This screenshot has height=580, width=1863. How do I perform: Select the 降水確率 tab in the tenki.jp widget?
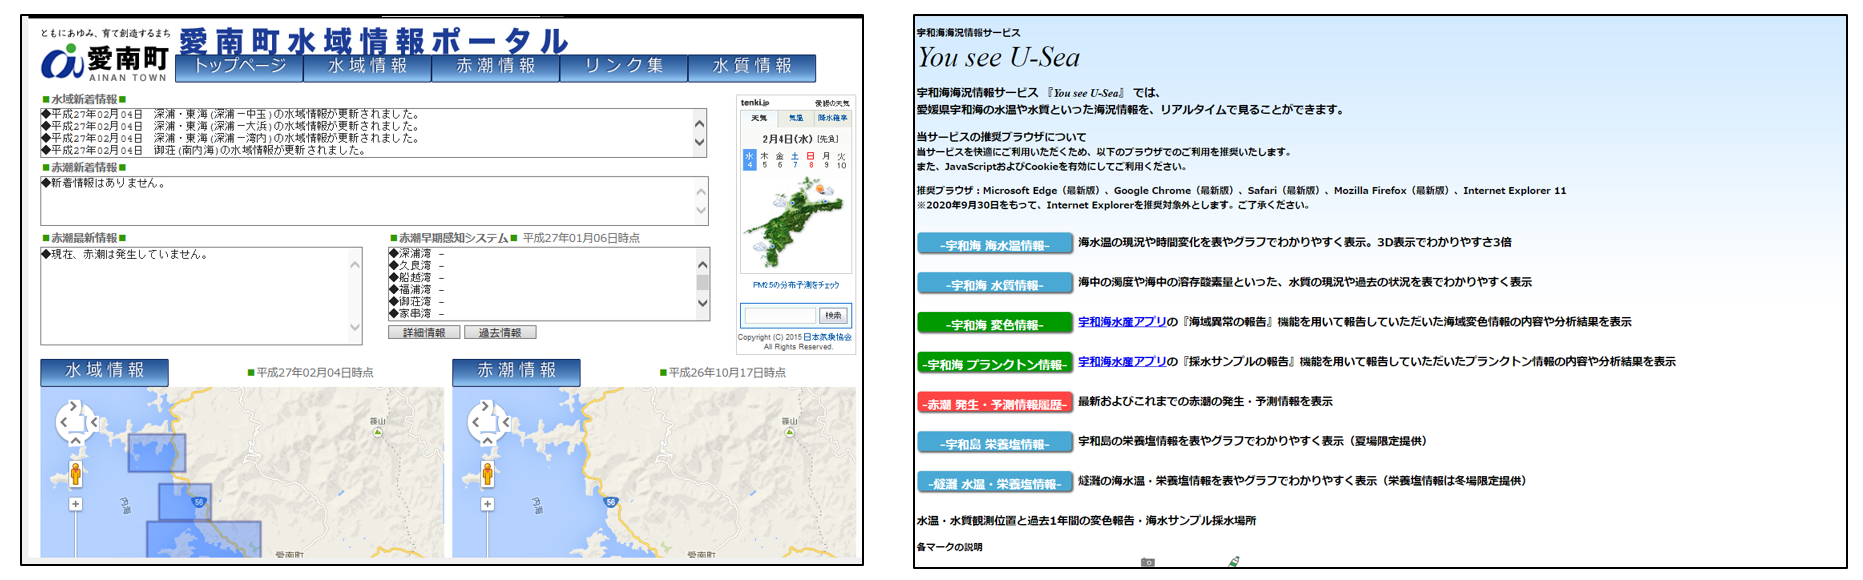click(x=833, y=118)
